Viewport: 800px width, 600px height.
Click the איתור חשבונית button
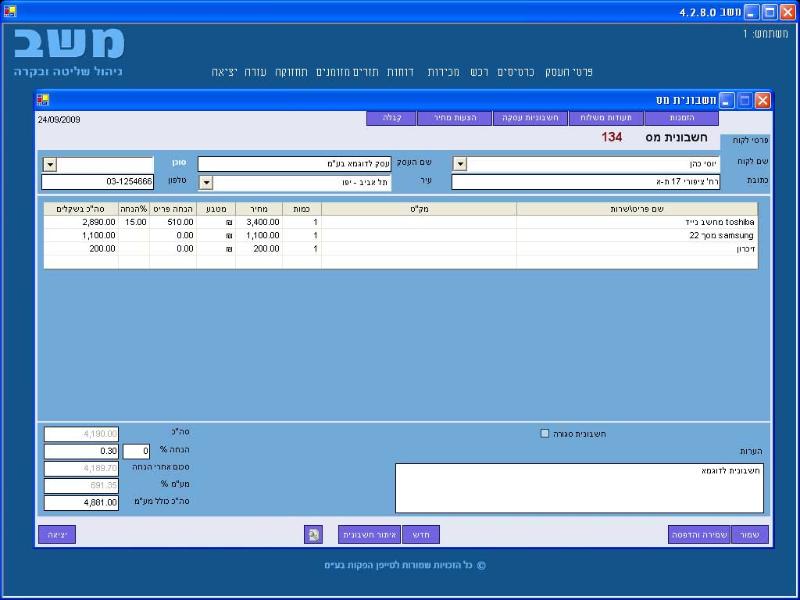pos(369,535)
